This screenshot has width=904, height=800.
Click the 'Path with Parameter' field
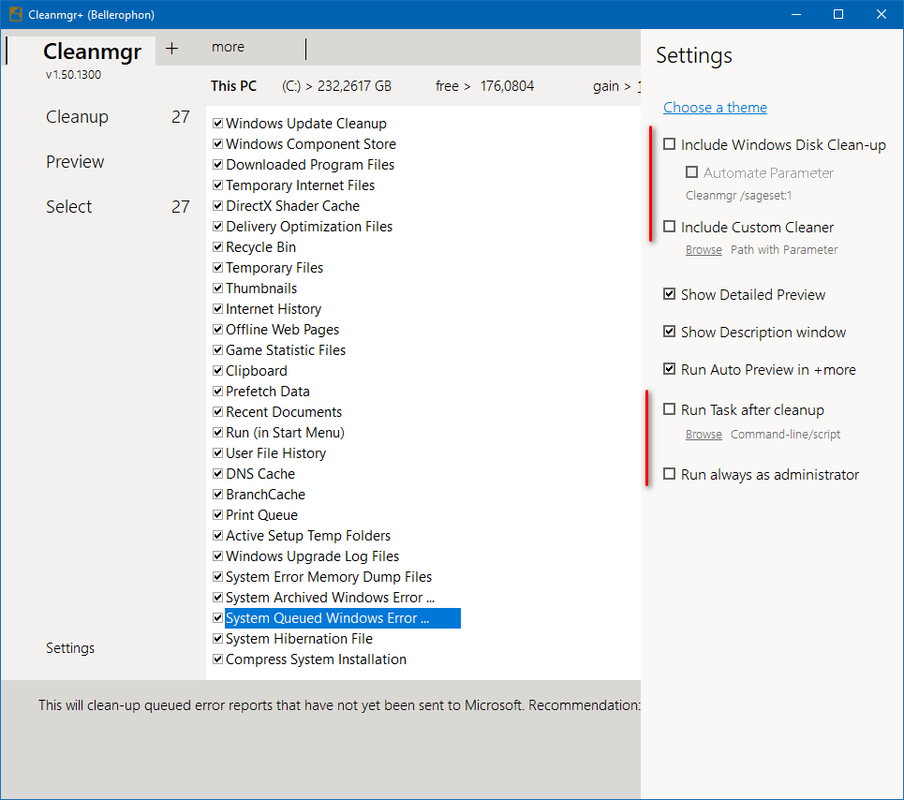784,250
